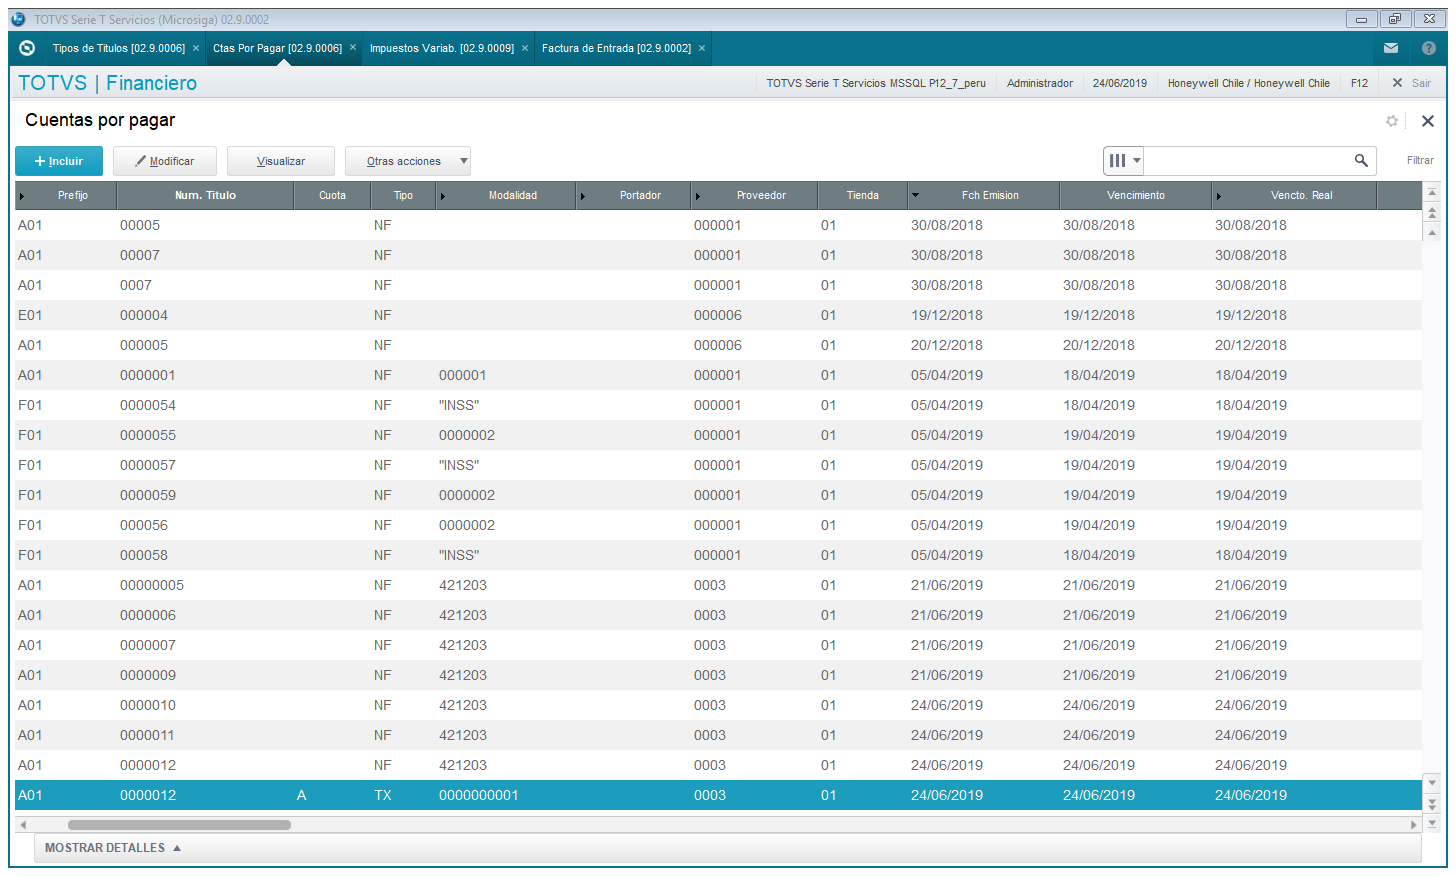Image resolution: width=1456 pixels, height=876 pixels.
Task: Open the TOTVS main menu icon
Action: tap(27, 48)
